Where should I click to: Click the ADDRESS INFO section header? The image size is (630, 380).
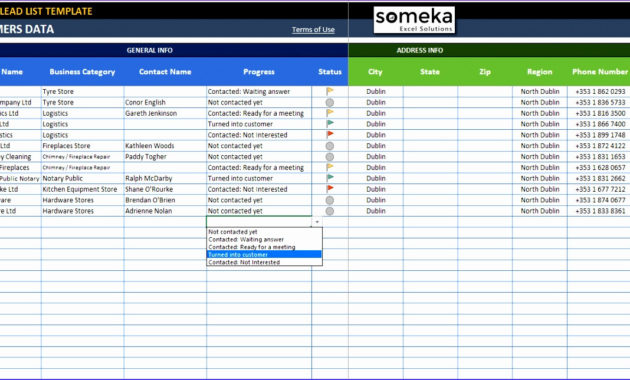[420, 50]
